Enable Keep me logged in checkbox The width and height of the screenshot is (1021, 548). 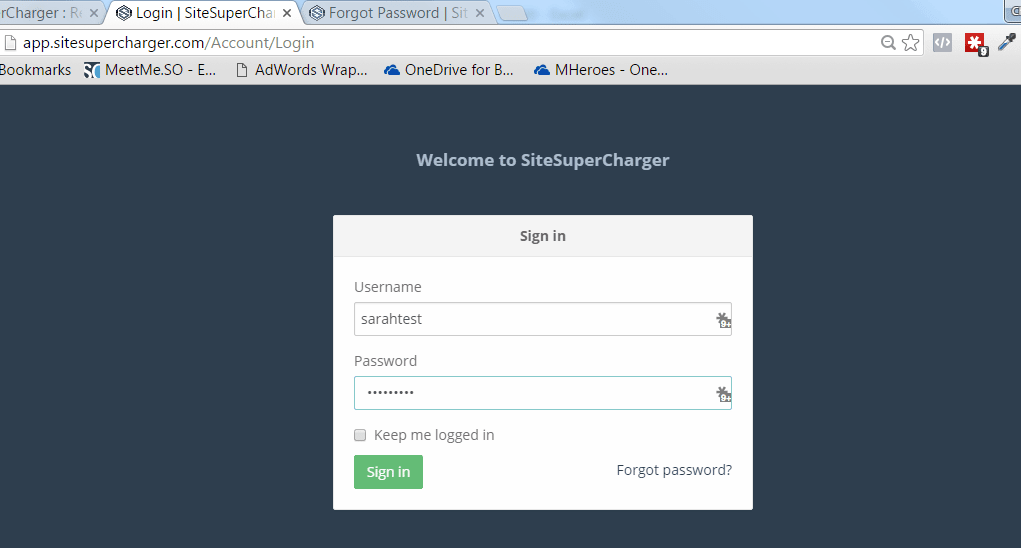point(360,435)
